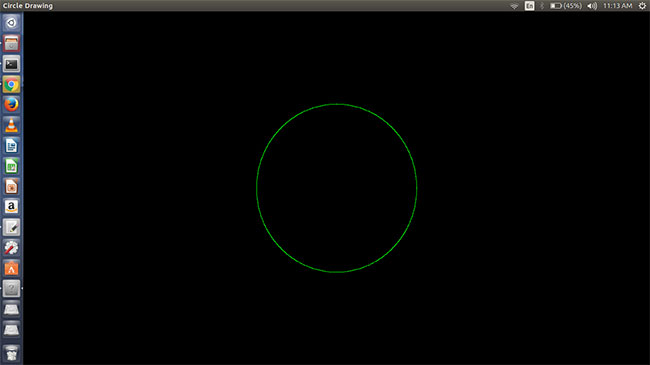Screen dimensions: 650x365
Task: Open Firefox browser from the launcher
Action: click(11, 105)
